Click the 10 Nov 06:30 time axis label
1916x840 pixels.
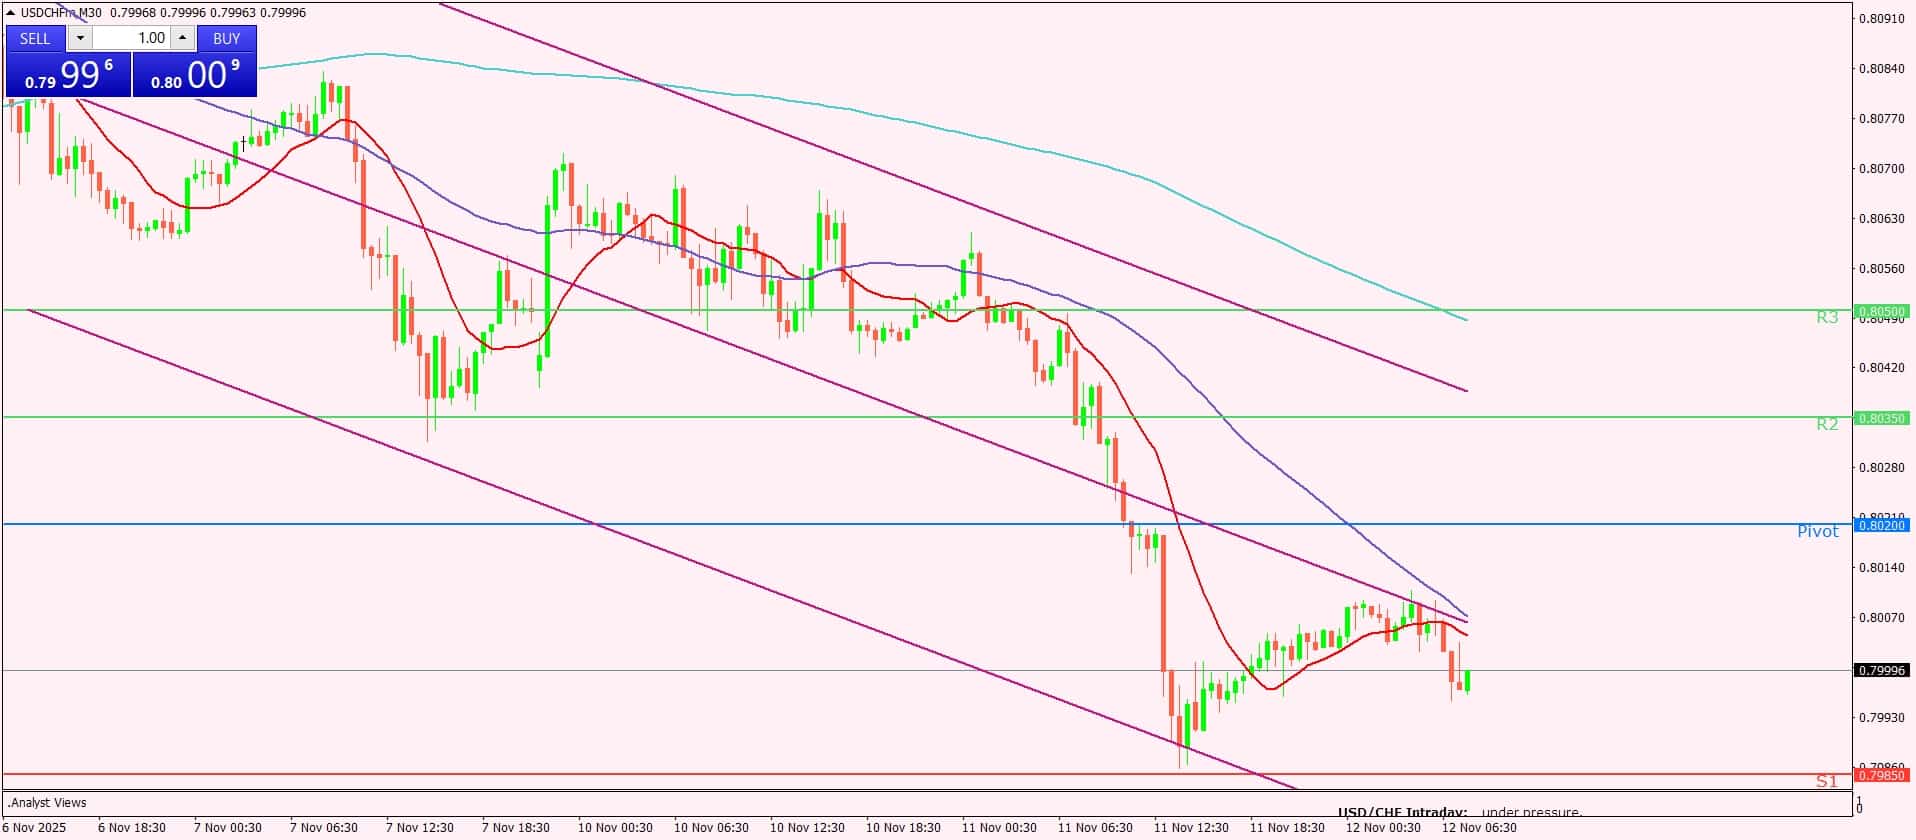712,828
